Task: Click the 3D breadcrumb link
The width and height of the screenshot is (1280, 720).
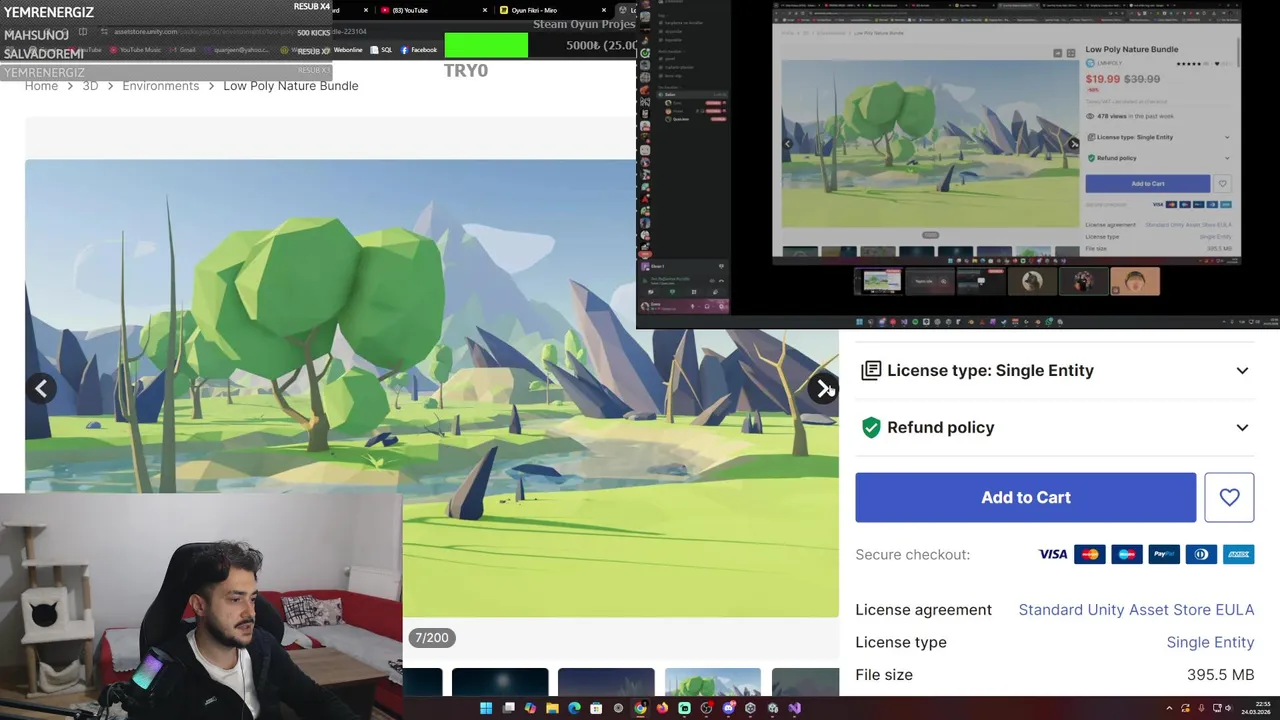Action: click(90, 86)
